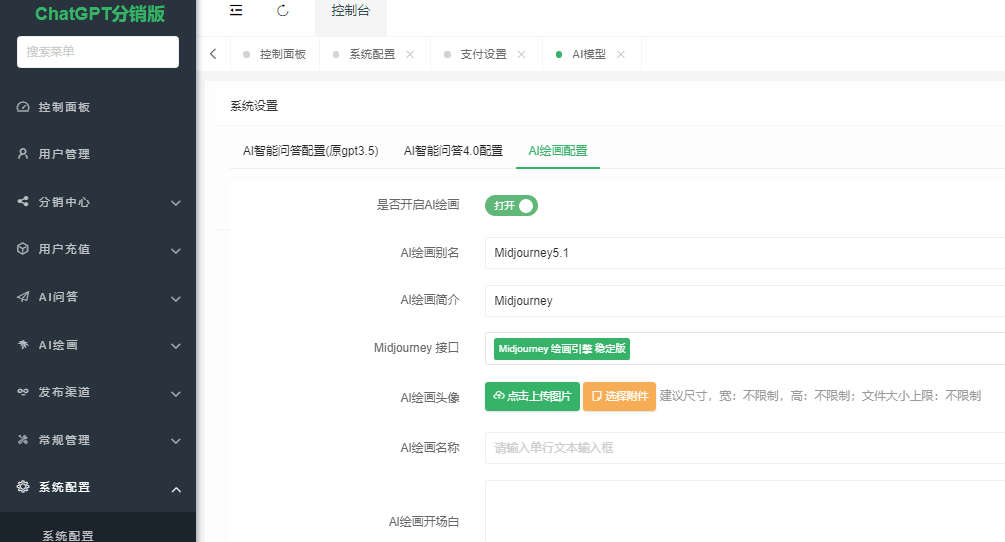Click the 系统设置 panel heading
Image resolution: width=1005 pixels, height=542 pixels.
tap(254, 106)
